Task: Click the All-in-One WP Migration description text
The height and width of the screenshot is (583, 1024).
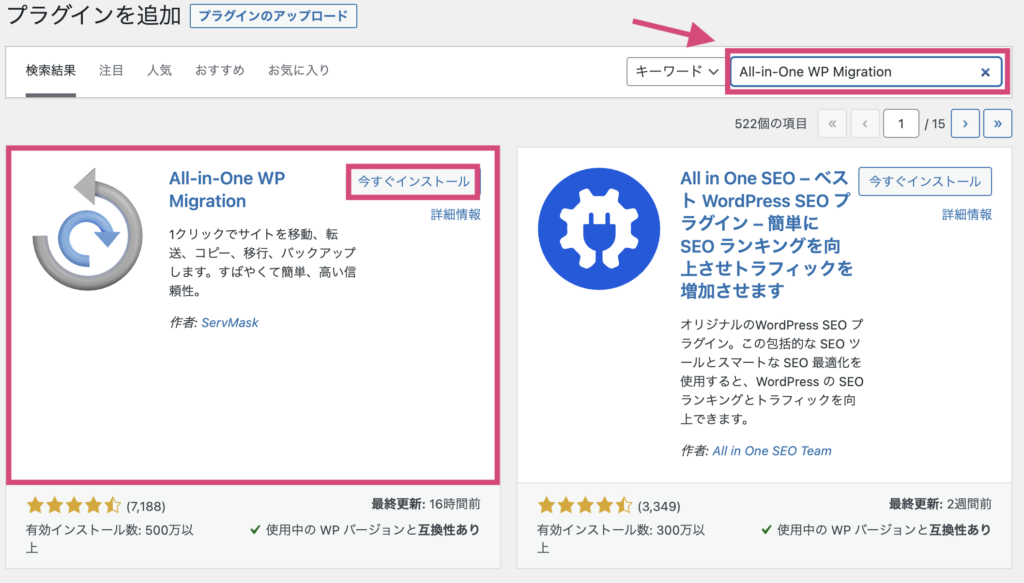Action: (263, 262)
